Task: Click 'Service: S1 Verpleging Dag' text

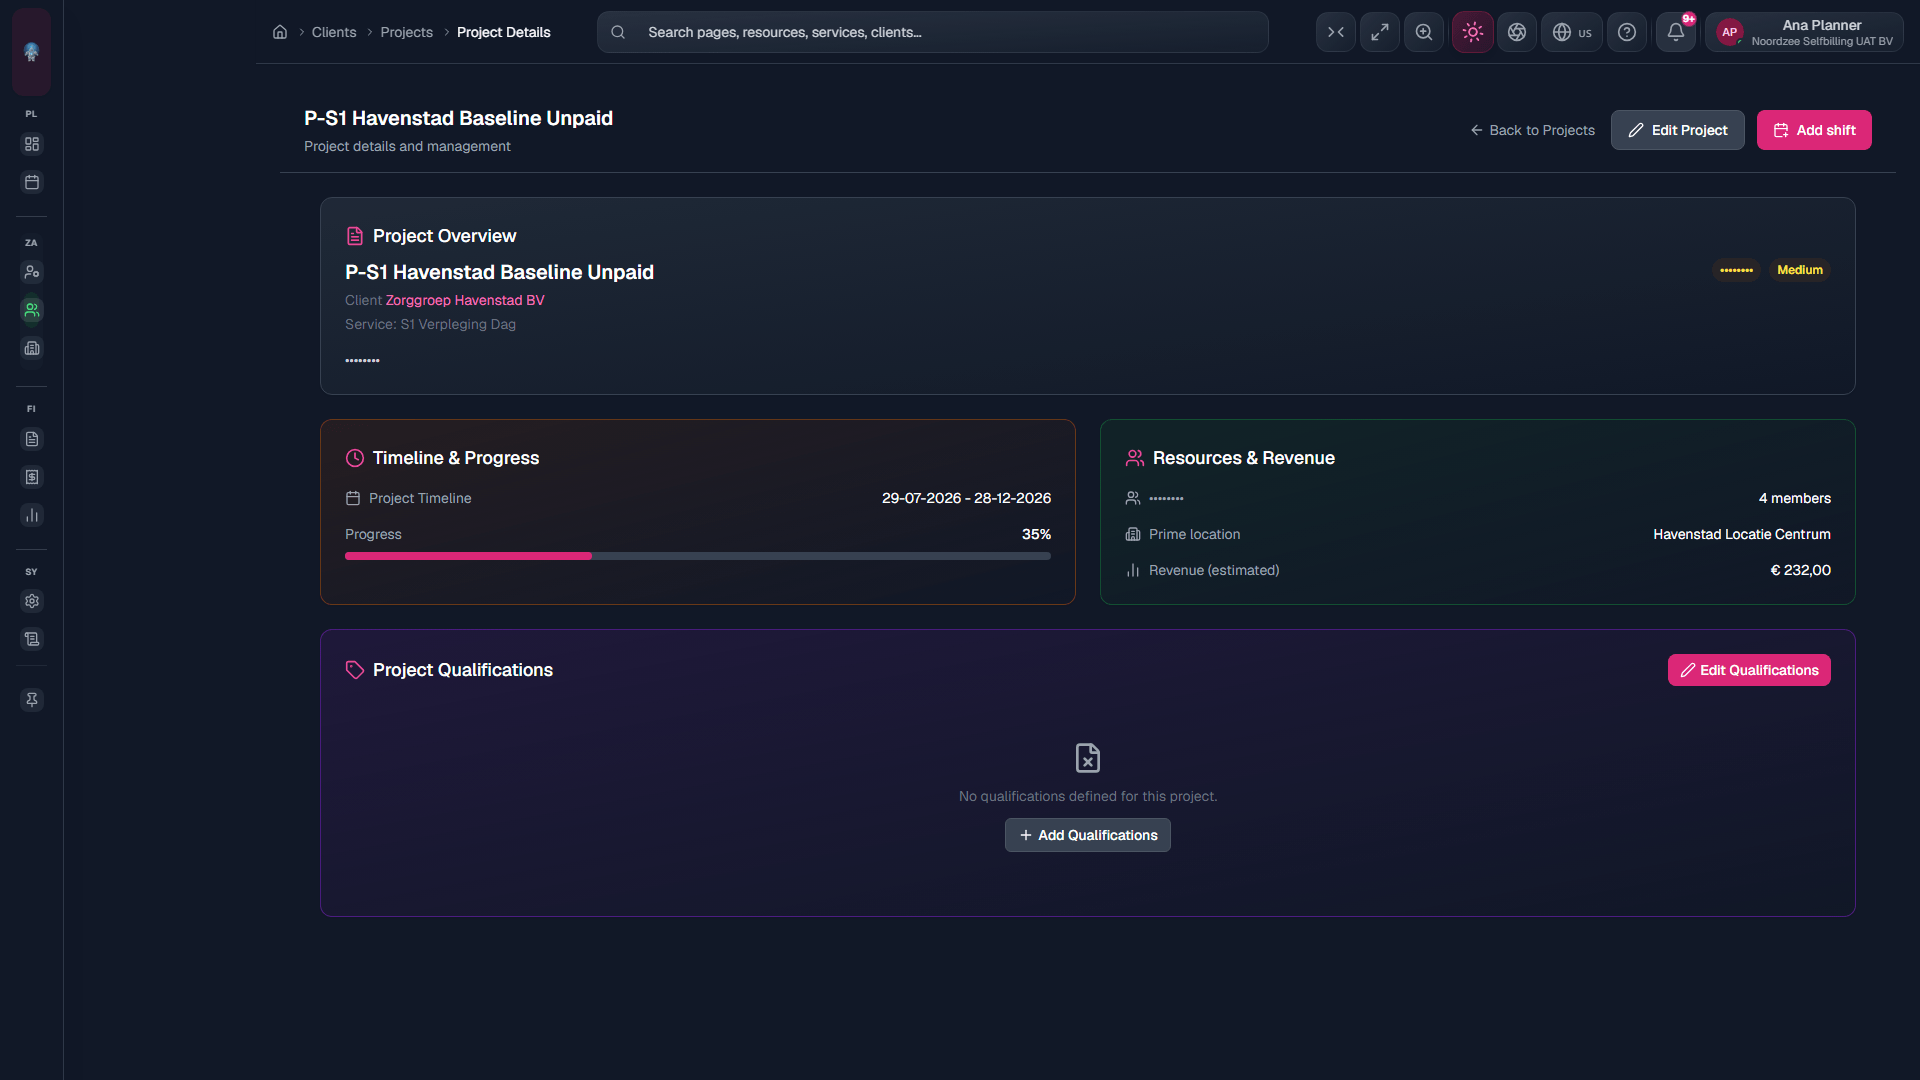Action: pyautogui.click(x=430, y=324)
